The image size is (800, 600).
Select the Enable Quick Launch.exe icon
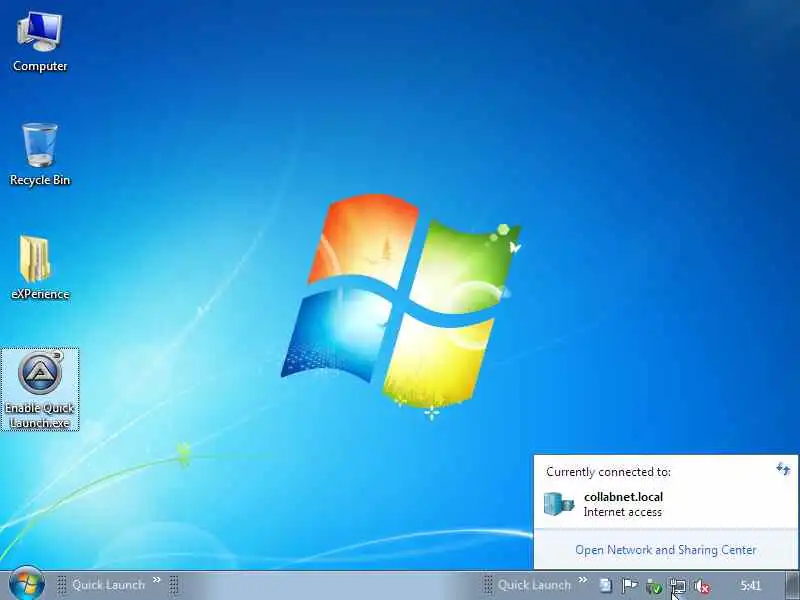40,390
